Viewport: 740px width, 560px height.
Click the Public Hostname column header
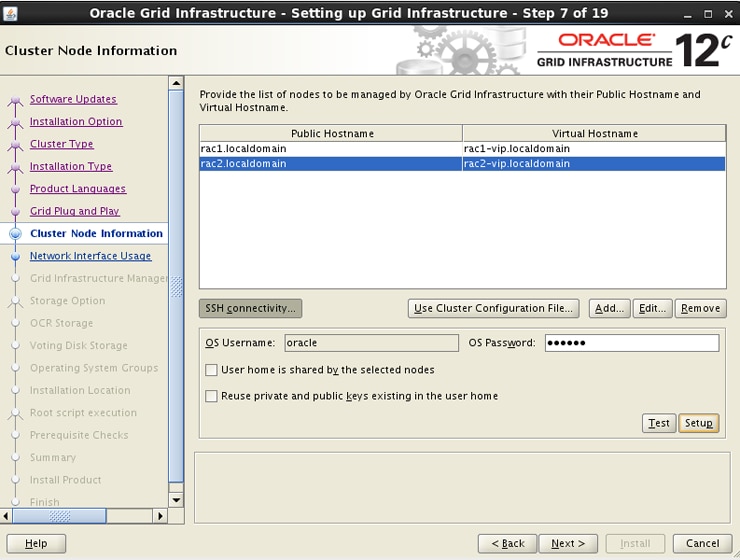click(331, 134)
